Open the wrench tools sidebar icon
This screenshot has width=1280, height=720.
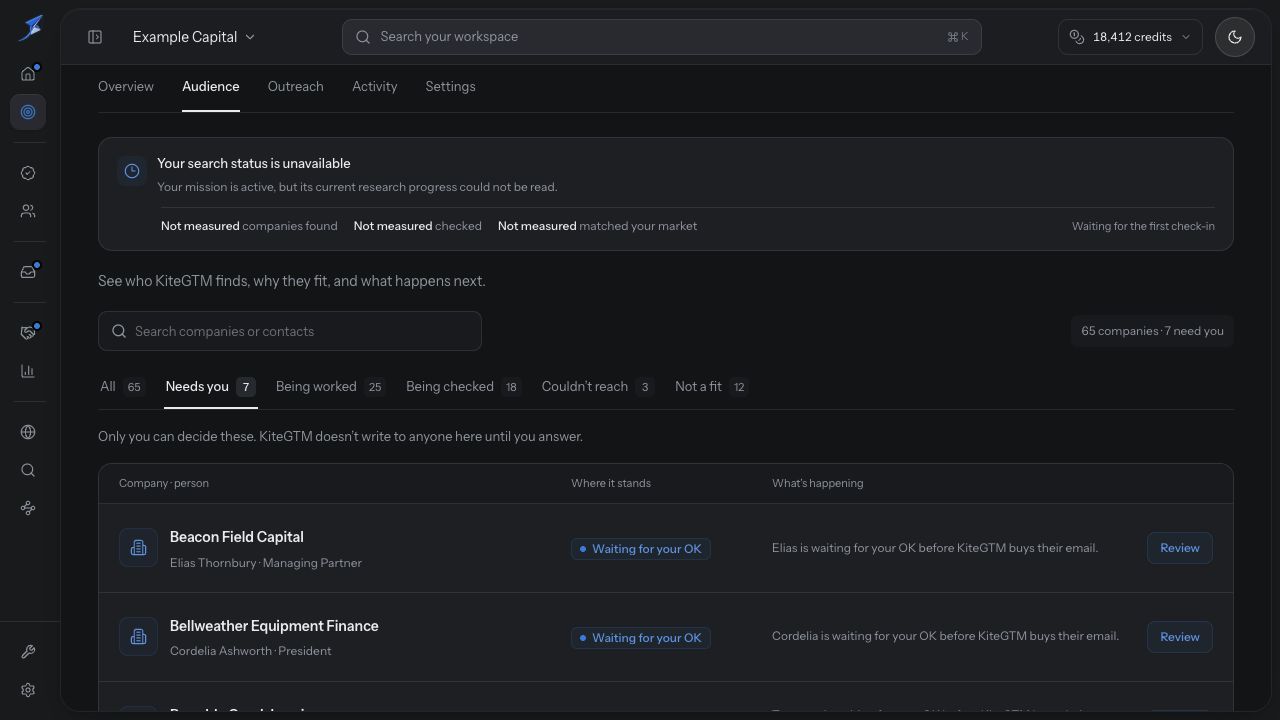pyautogui.click(x=28, y=652)
